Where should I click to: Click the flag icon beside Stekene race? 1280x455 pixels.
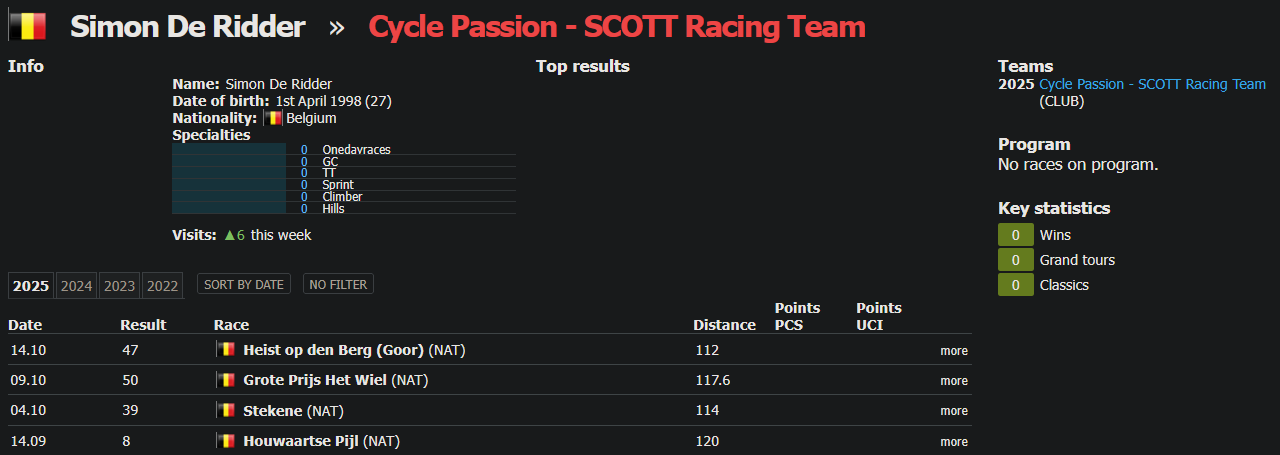226,411
